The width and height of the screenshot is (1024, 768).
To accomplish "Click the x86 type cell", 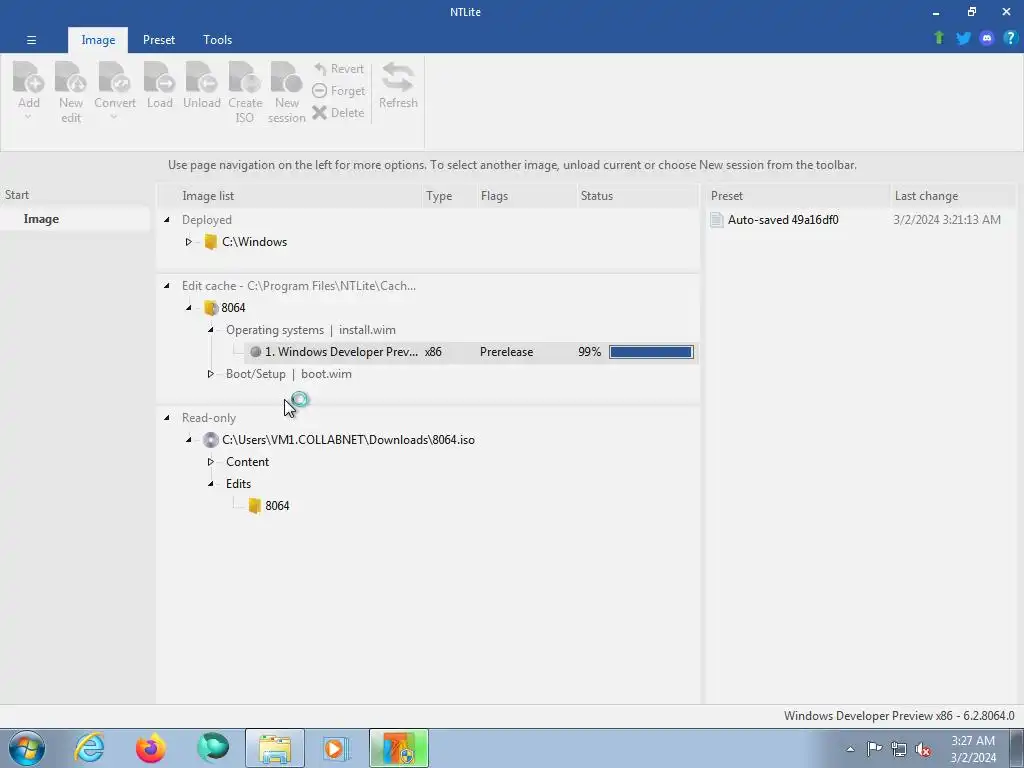I will pos(433,352).
